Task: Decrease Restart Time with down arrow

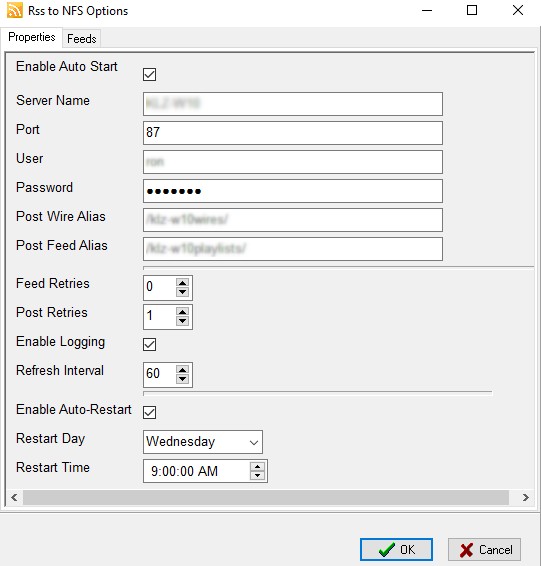Action: coord(257,475)
